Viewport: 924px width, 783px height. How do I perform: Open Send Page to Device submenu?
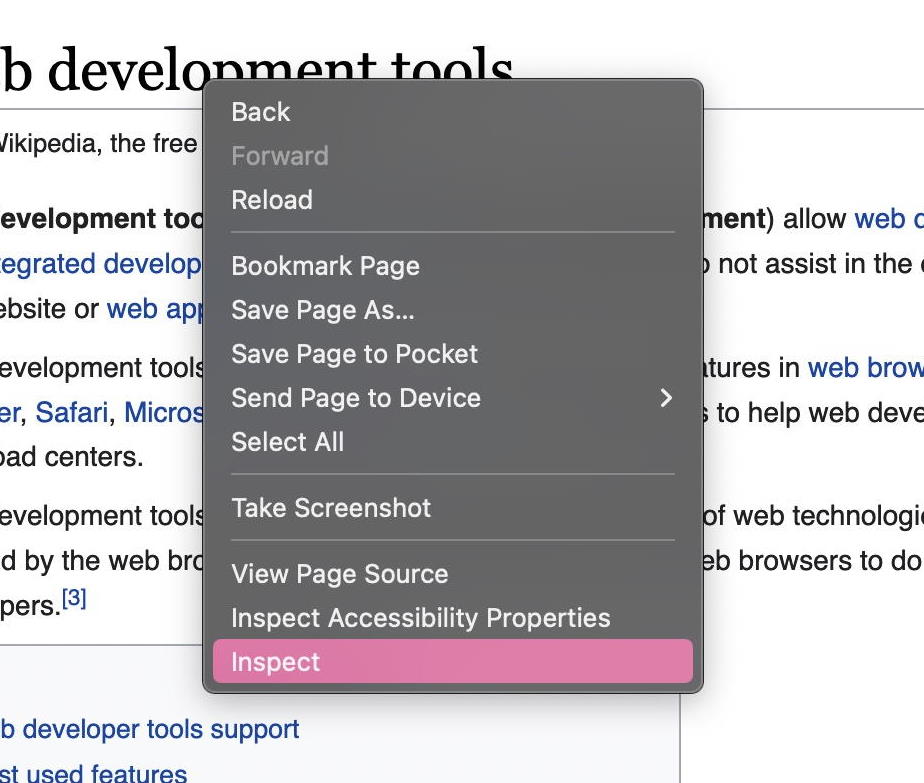453,398
